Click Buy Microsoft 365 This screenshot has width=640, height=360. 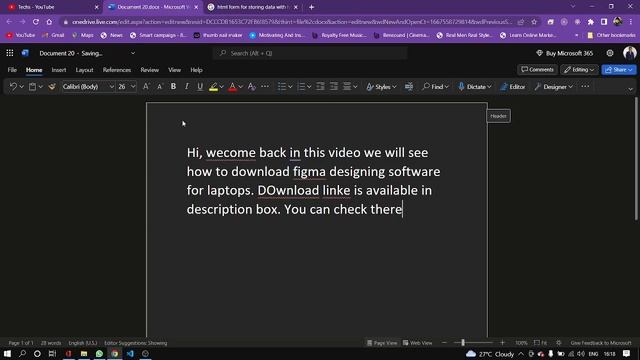click(564, 53)
